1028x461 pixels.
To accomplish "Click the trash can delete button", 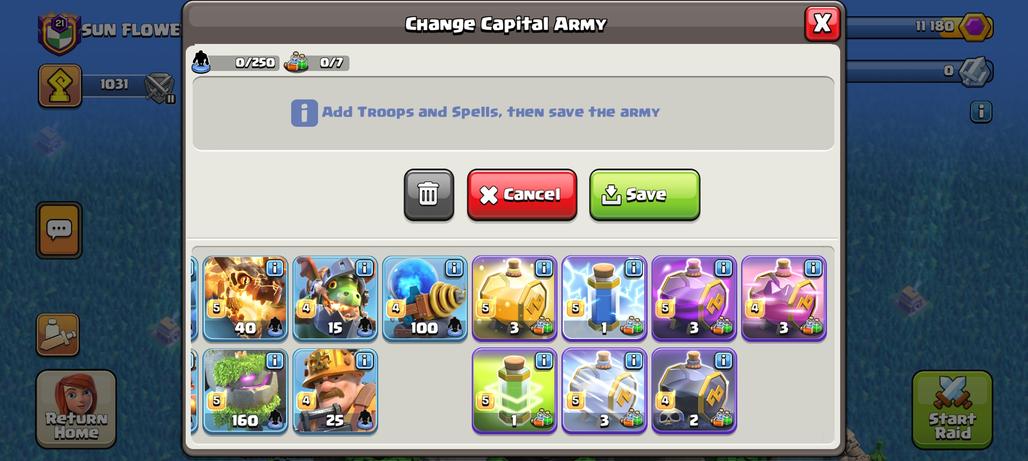I will point(429,195).
